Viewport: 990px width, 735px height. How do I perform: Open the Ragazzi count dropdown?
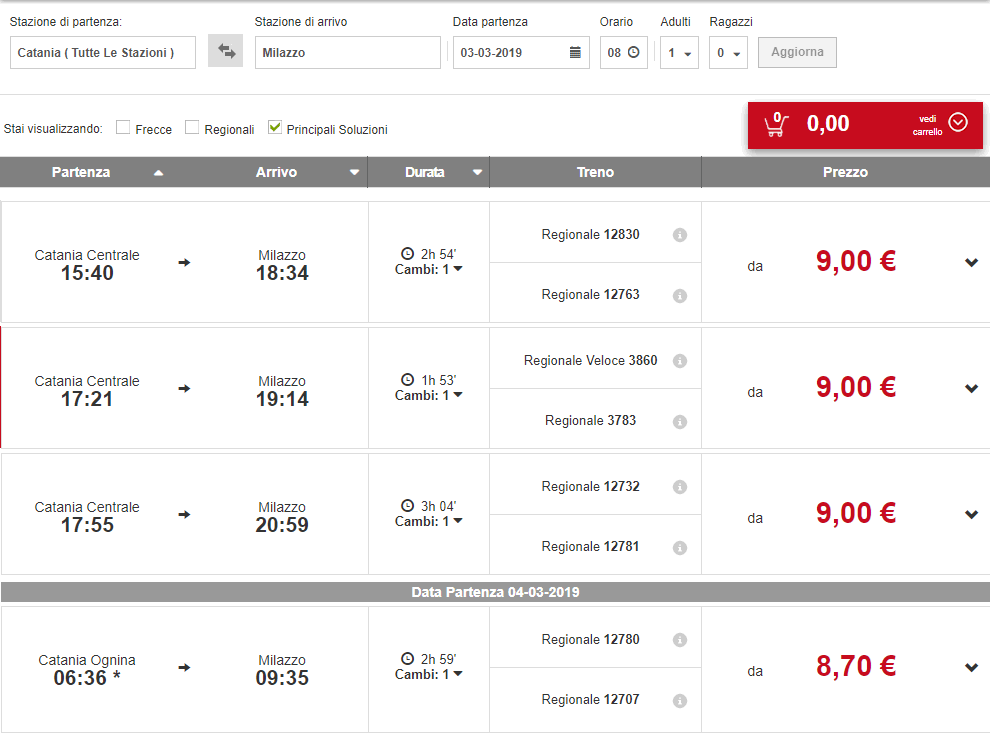click(x=728, y=53)
